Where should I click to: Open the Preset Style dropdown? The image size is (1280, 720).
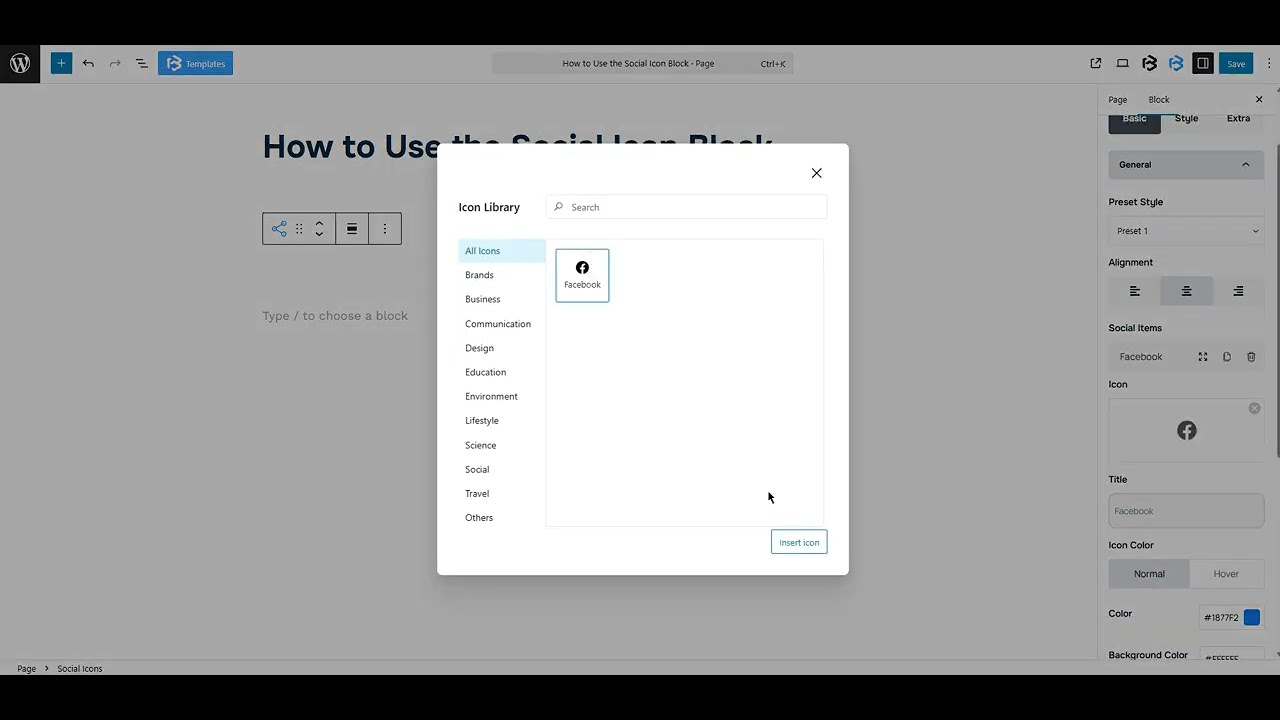point(1186,230)
